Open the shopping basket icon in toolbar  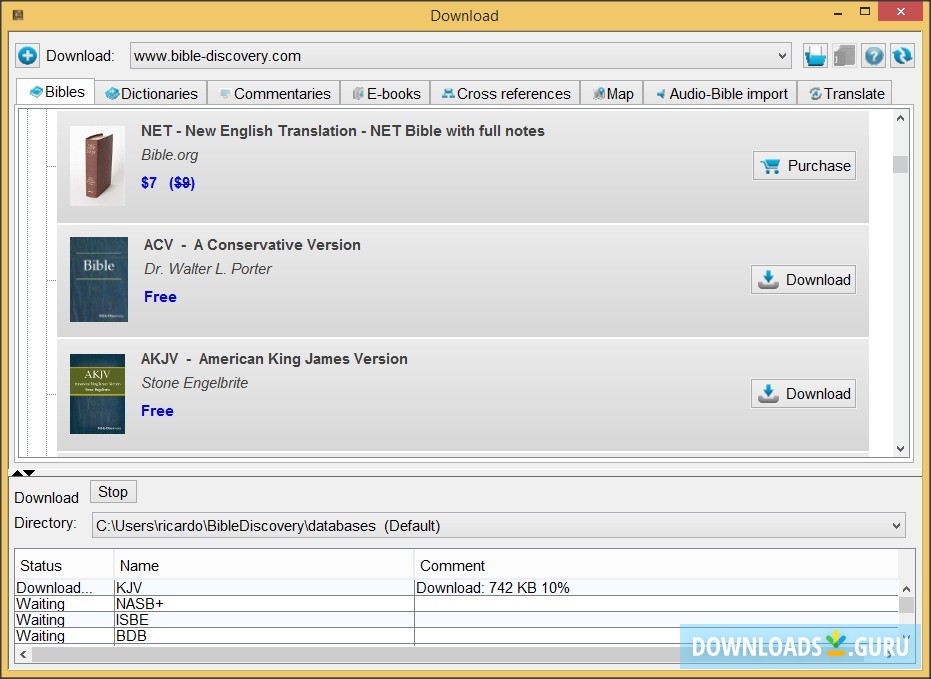tap(815, 56)
